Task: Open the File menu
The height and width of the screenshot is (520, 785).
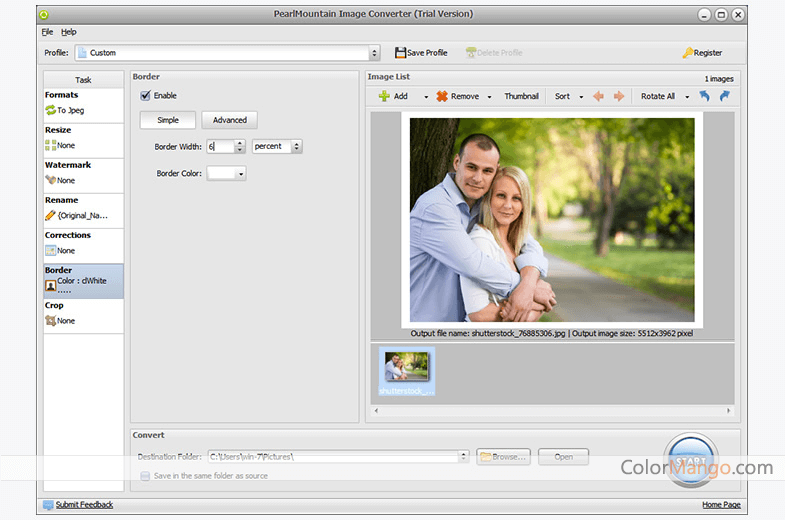Action: coord(47,32)
